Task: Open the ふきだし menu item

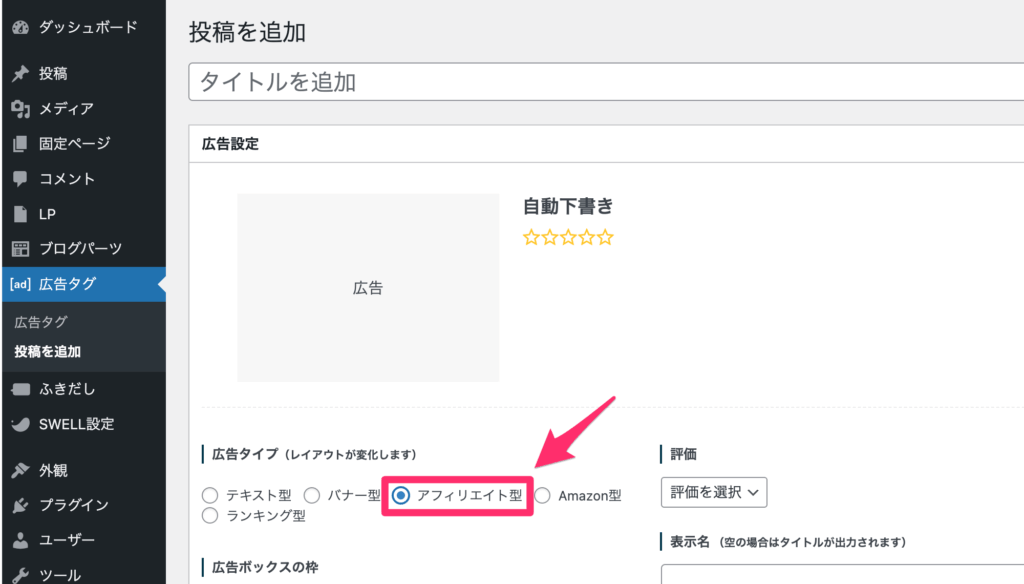Action: (66, 388)
